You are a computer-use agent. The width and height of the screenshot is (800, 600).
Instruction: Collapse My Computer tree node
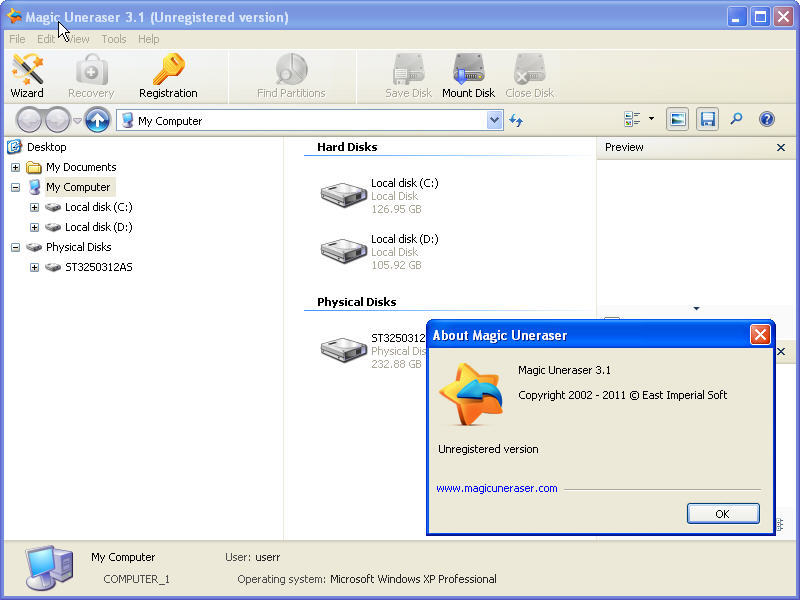pos(15,187)
